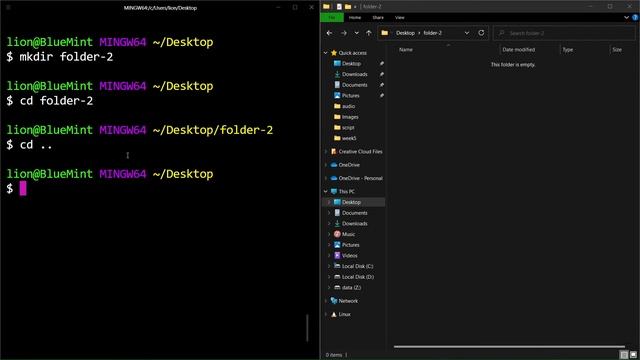The width and height of the screenshot is (640, 360).
Task: Click horizontal scrollbar in file pane
Action: [x=509, y=347]
